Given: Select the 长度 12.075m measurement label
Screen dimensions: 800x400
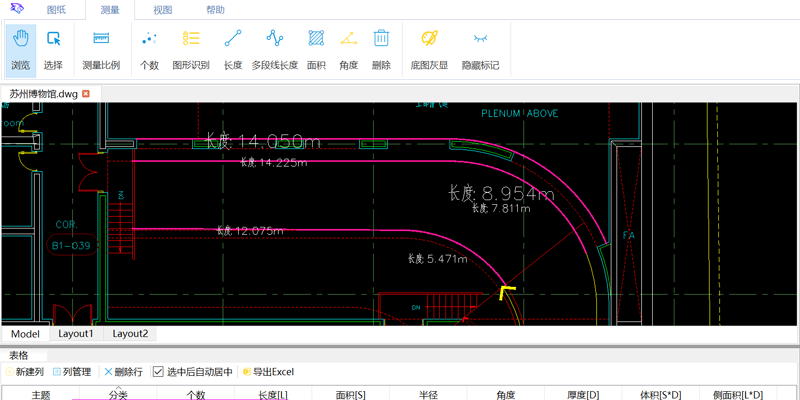Looking at the screenshot, I should point(250,231).
